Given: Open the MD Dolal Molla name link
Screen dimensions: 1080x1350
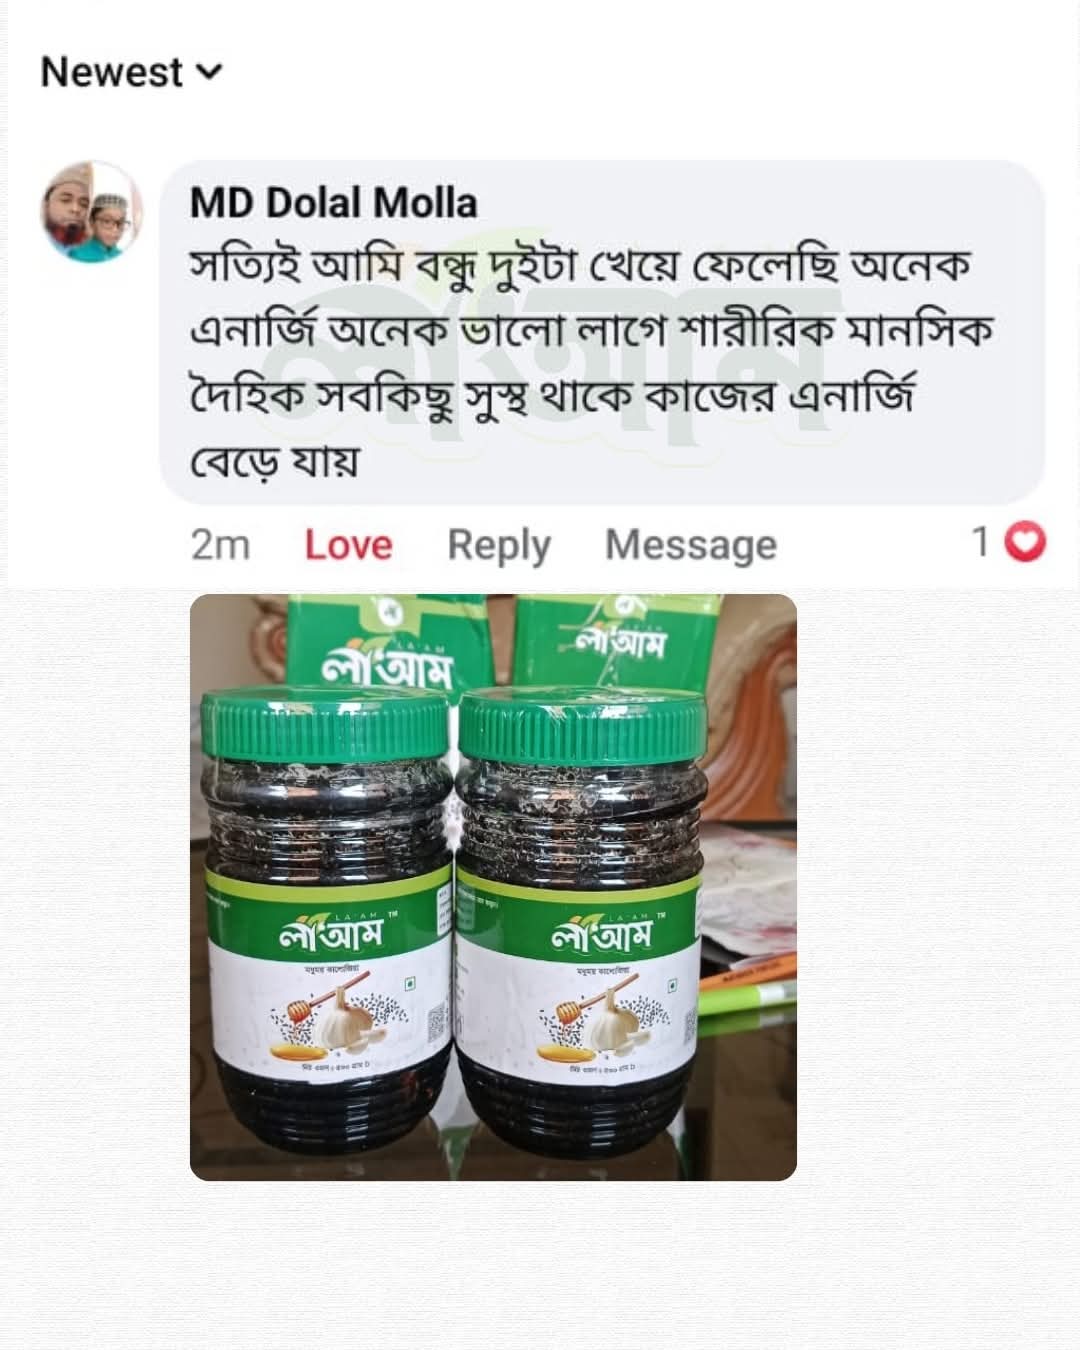Looking at the screenshot, I should [x=333, y=203].
